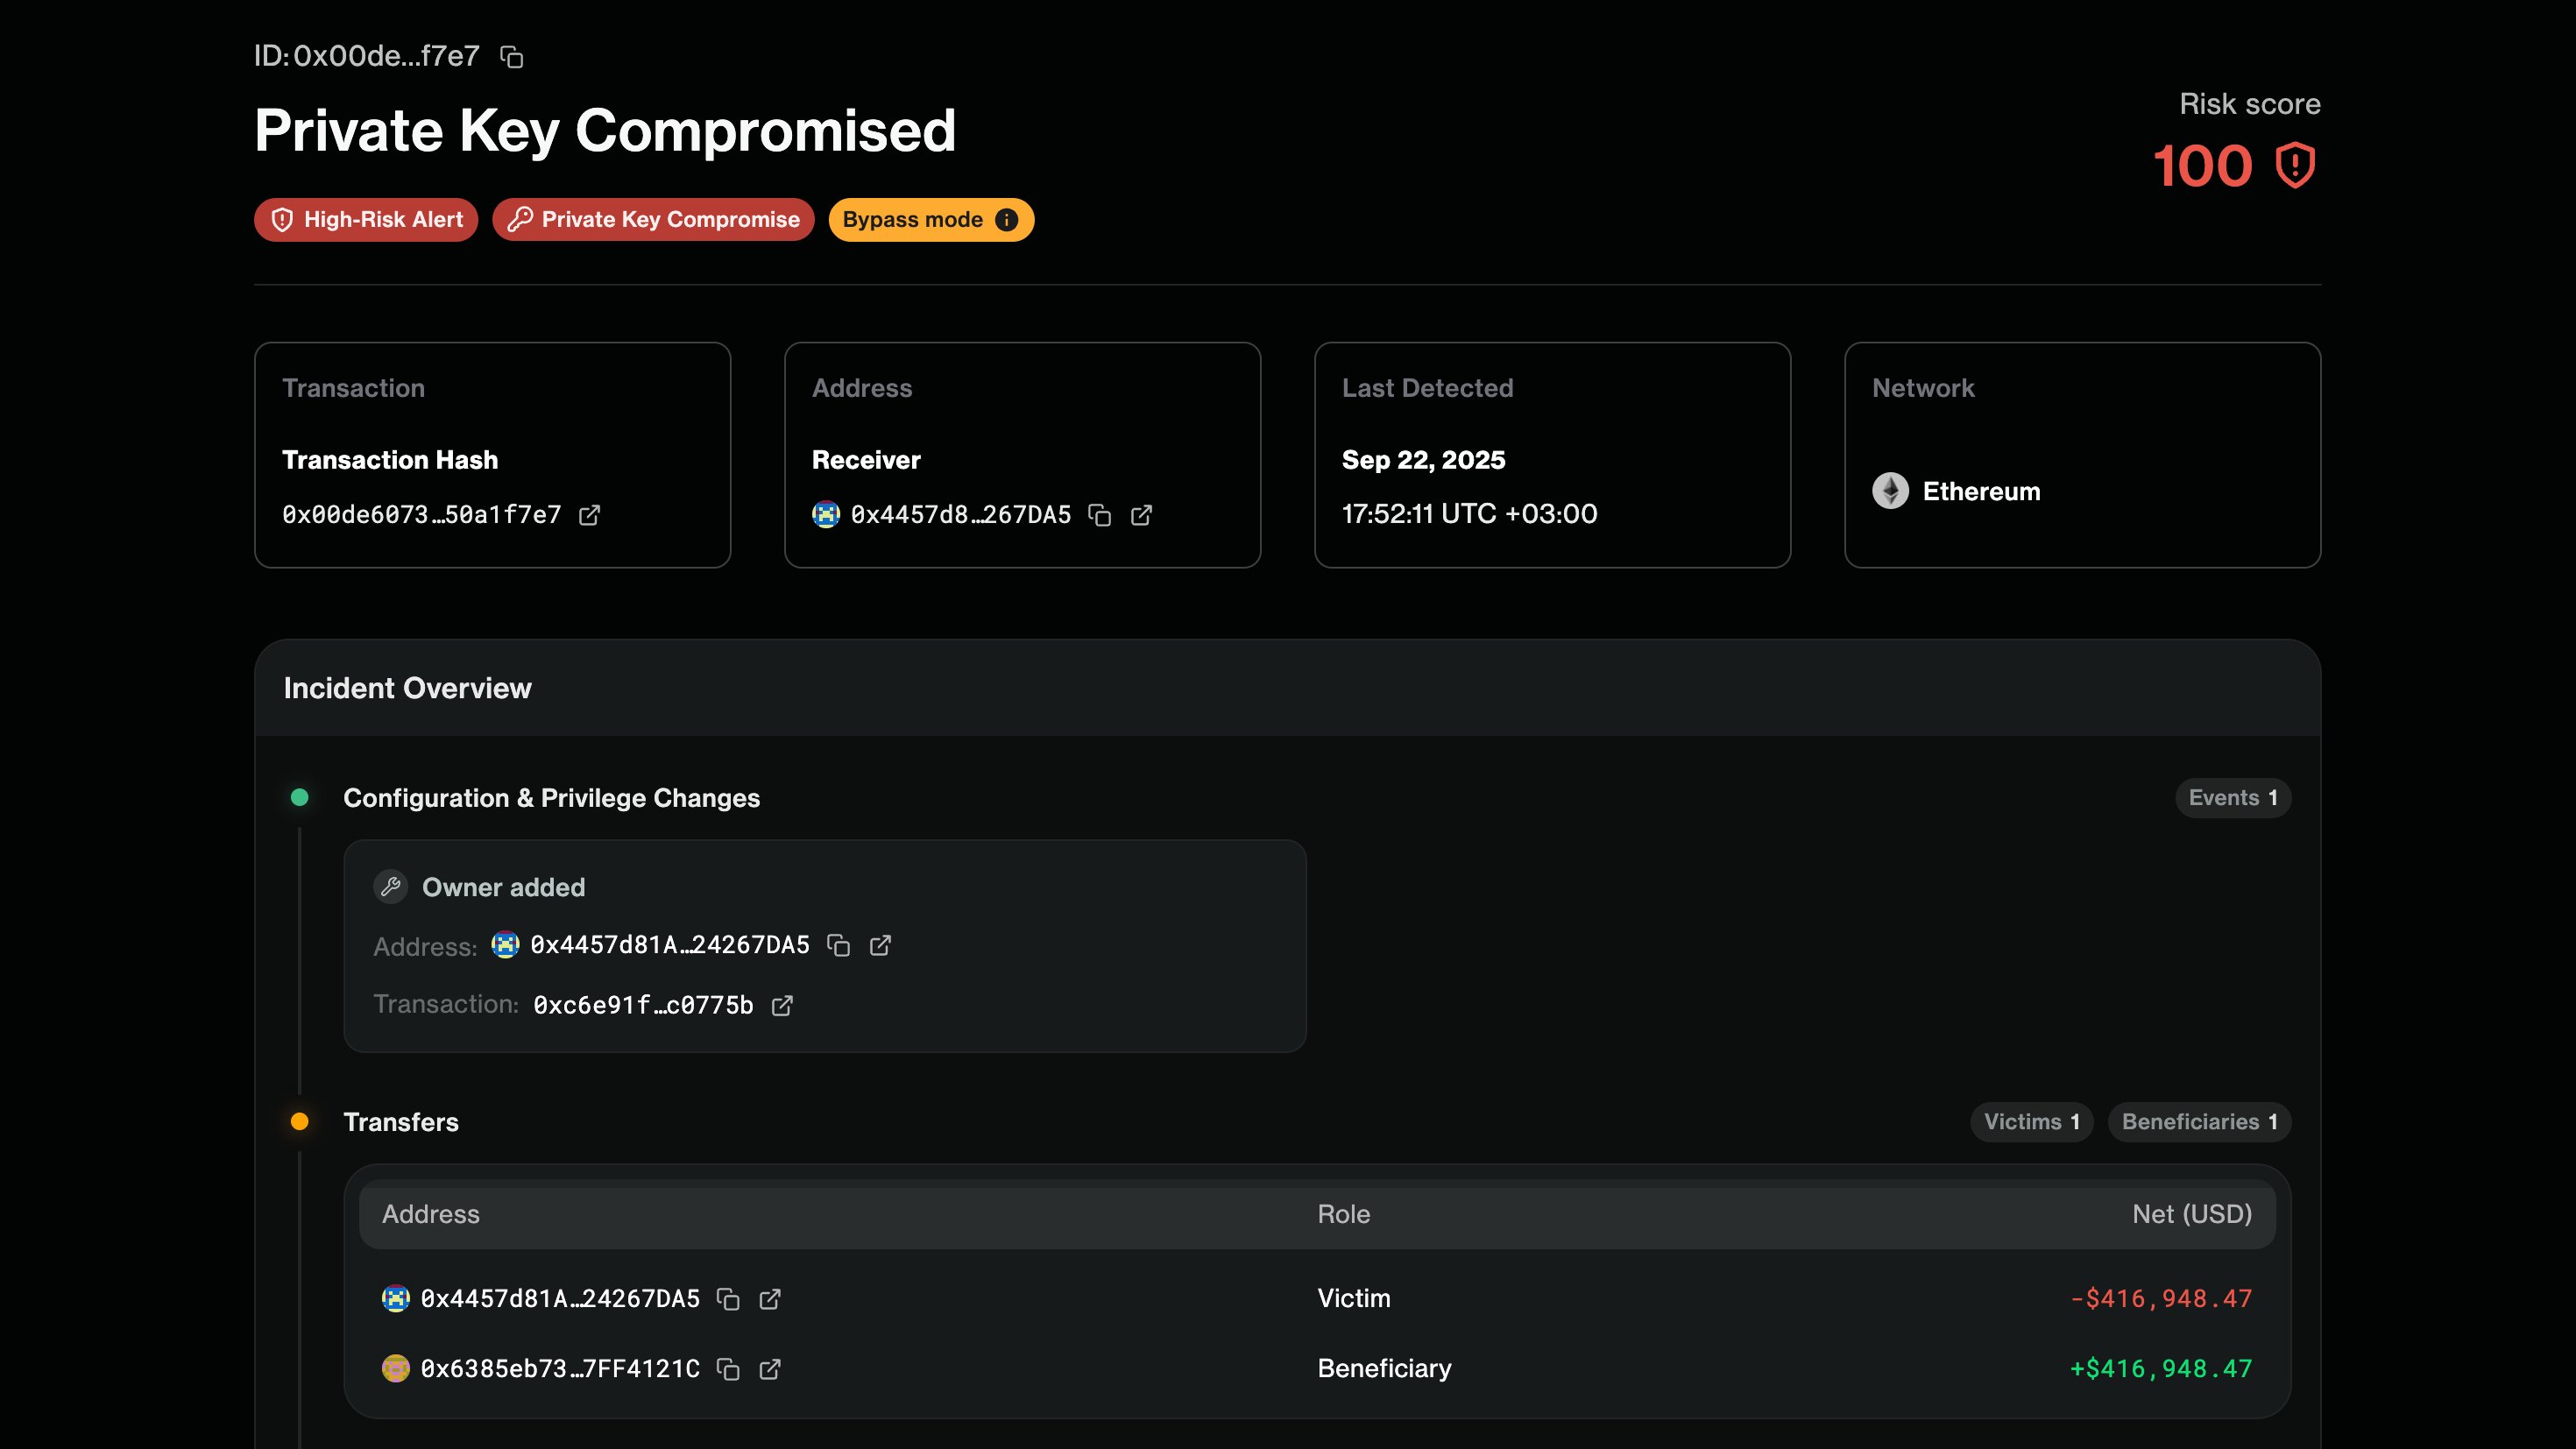Click the High-Risk Alert tag
This screenshot has width=2576, height=1449.
coord(366,220)
